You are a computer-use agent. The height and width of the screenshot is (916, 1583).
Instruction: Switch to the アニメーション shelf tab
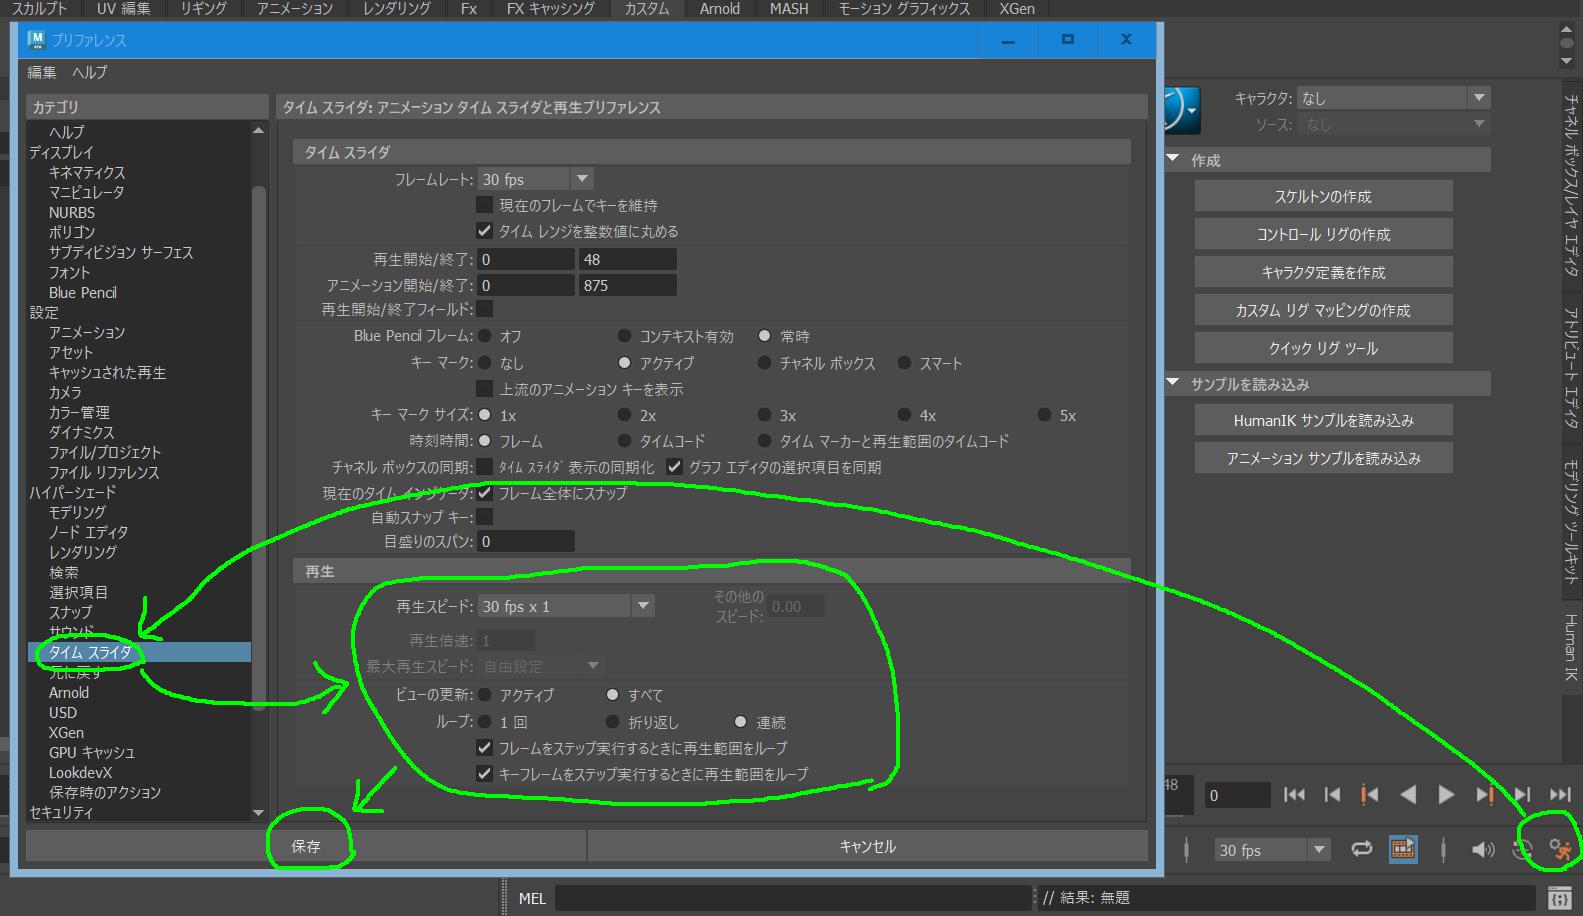click(x=295, y=9)
